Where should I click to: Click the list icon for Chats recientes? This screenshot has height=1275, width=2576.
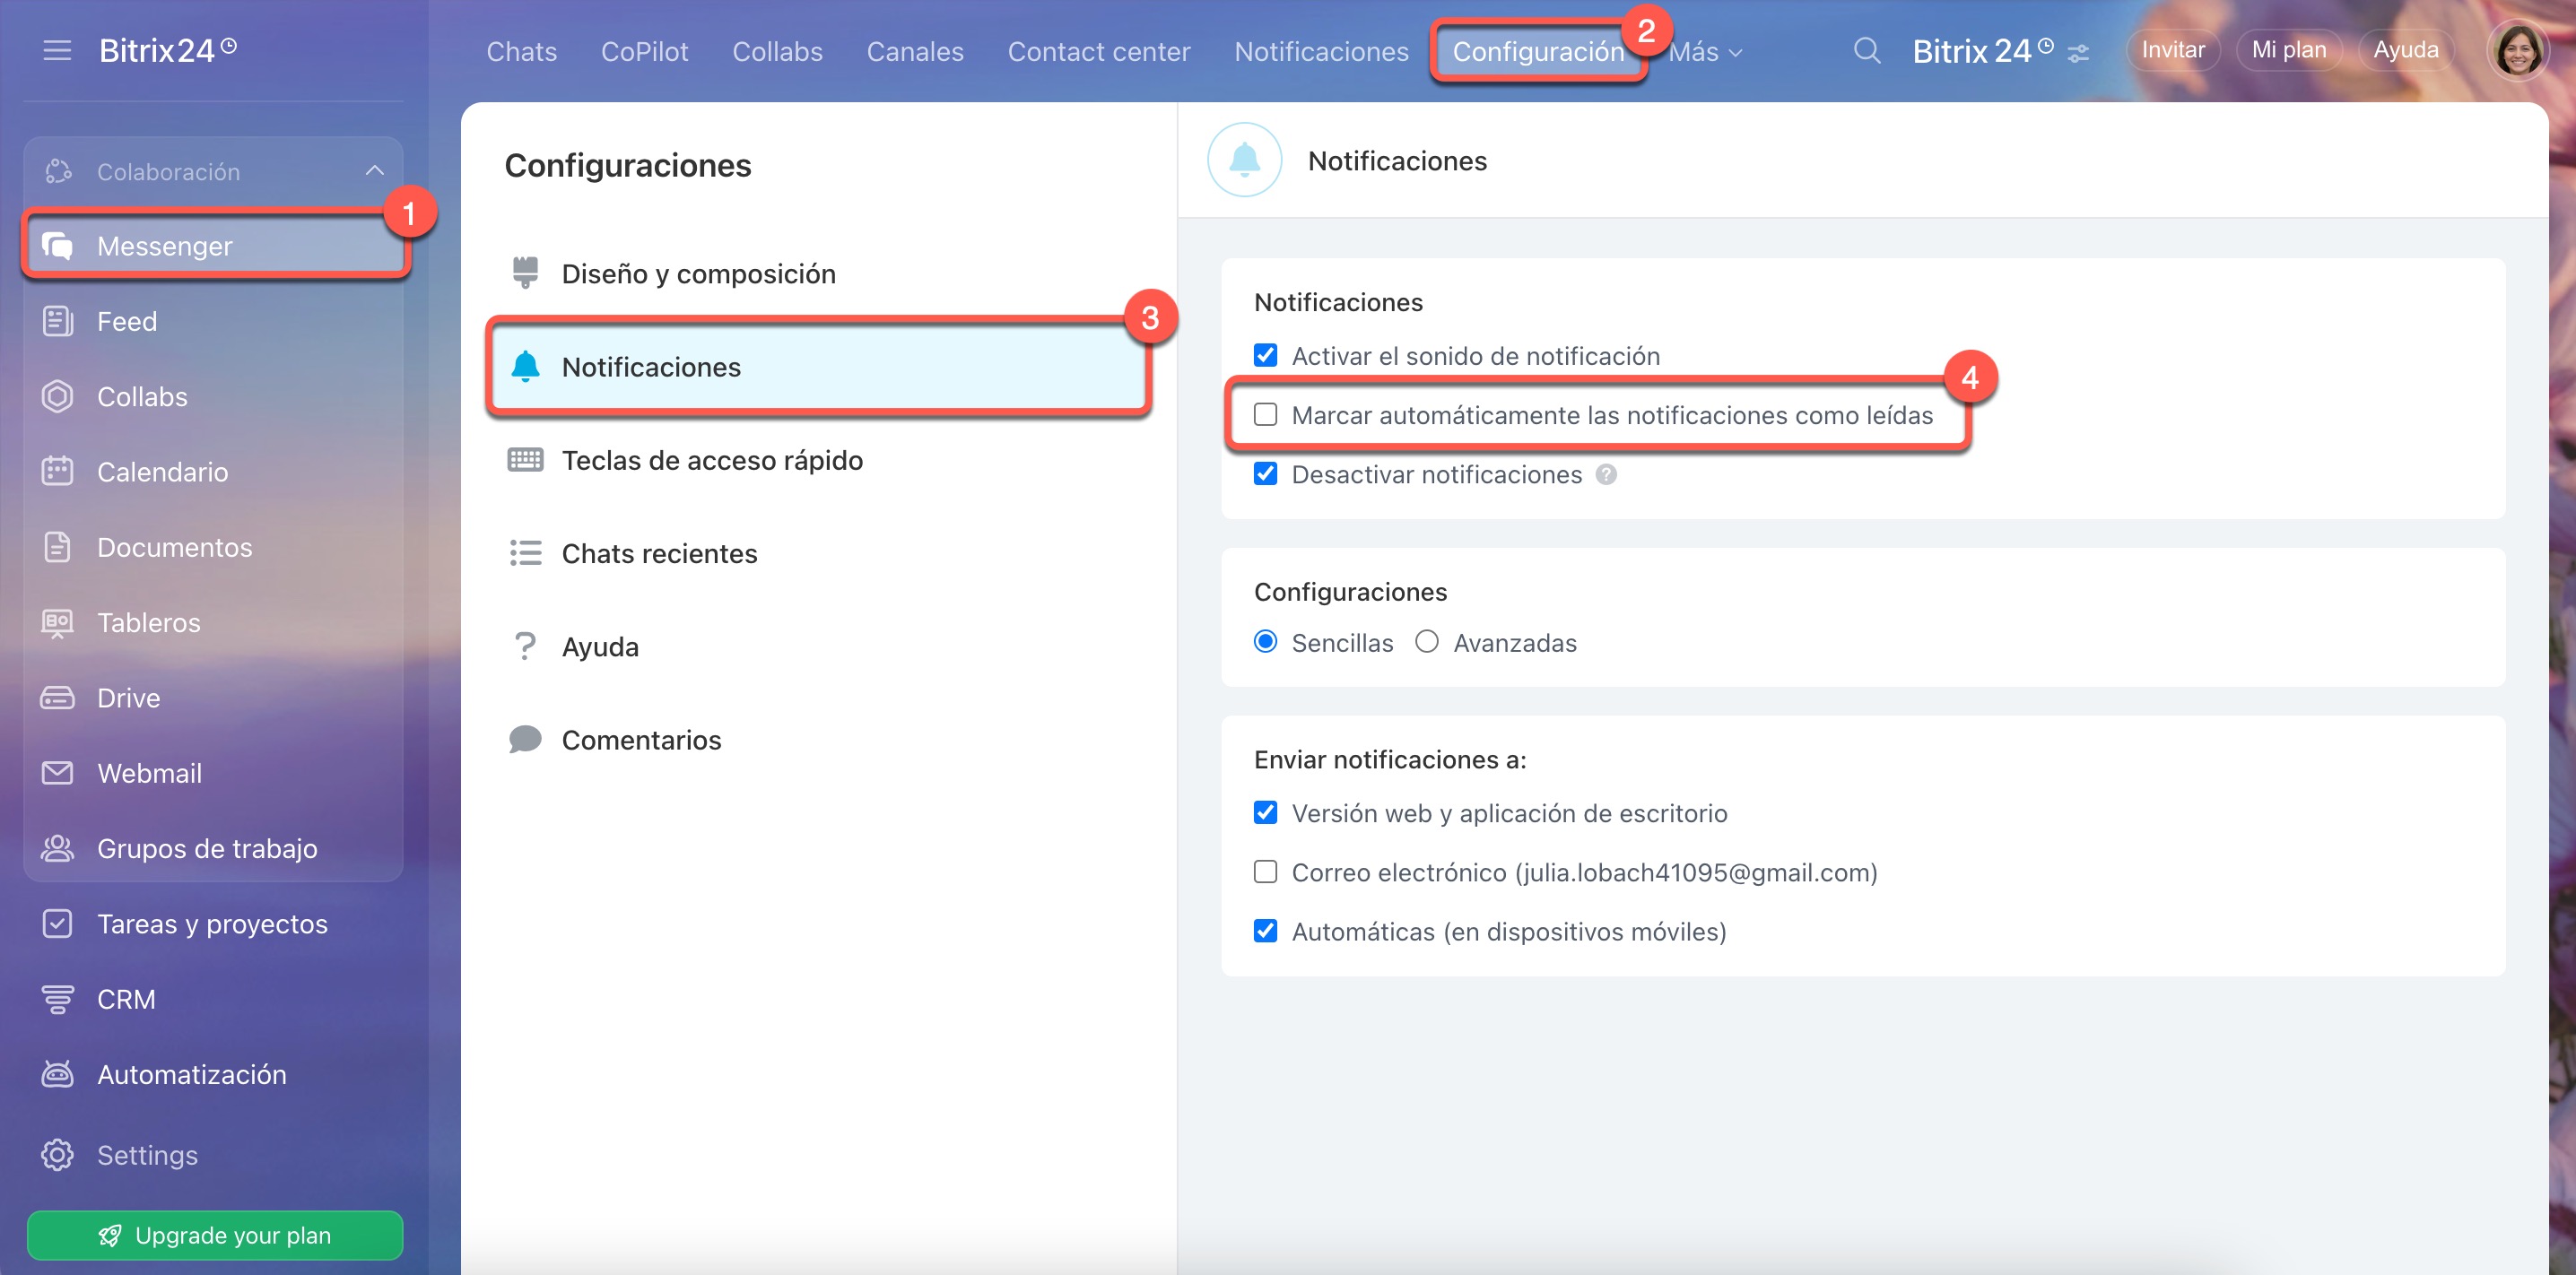click(x=525, y=553)
